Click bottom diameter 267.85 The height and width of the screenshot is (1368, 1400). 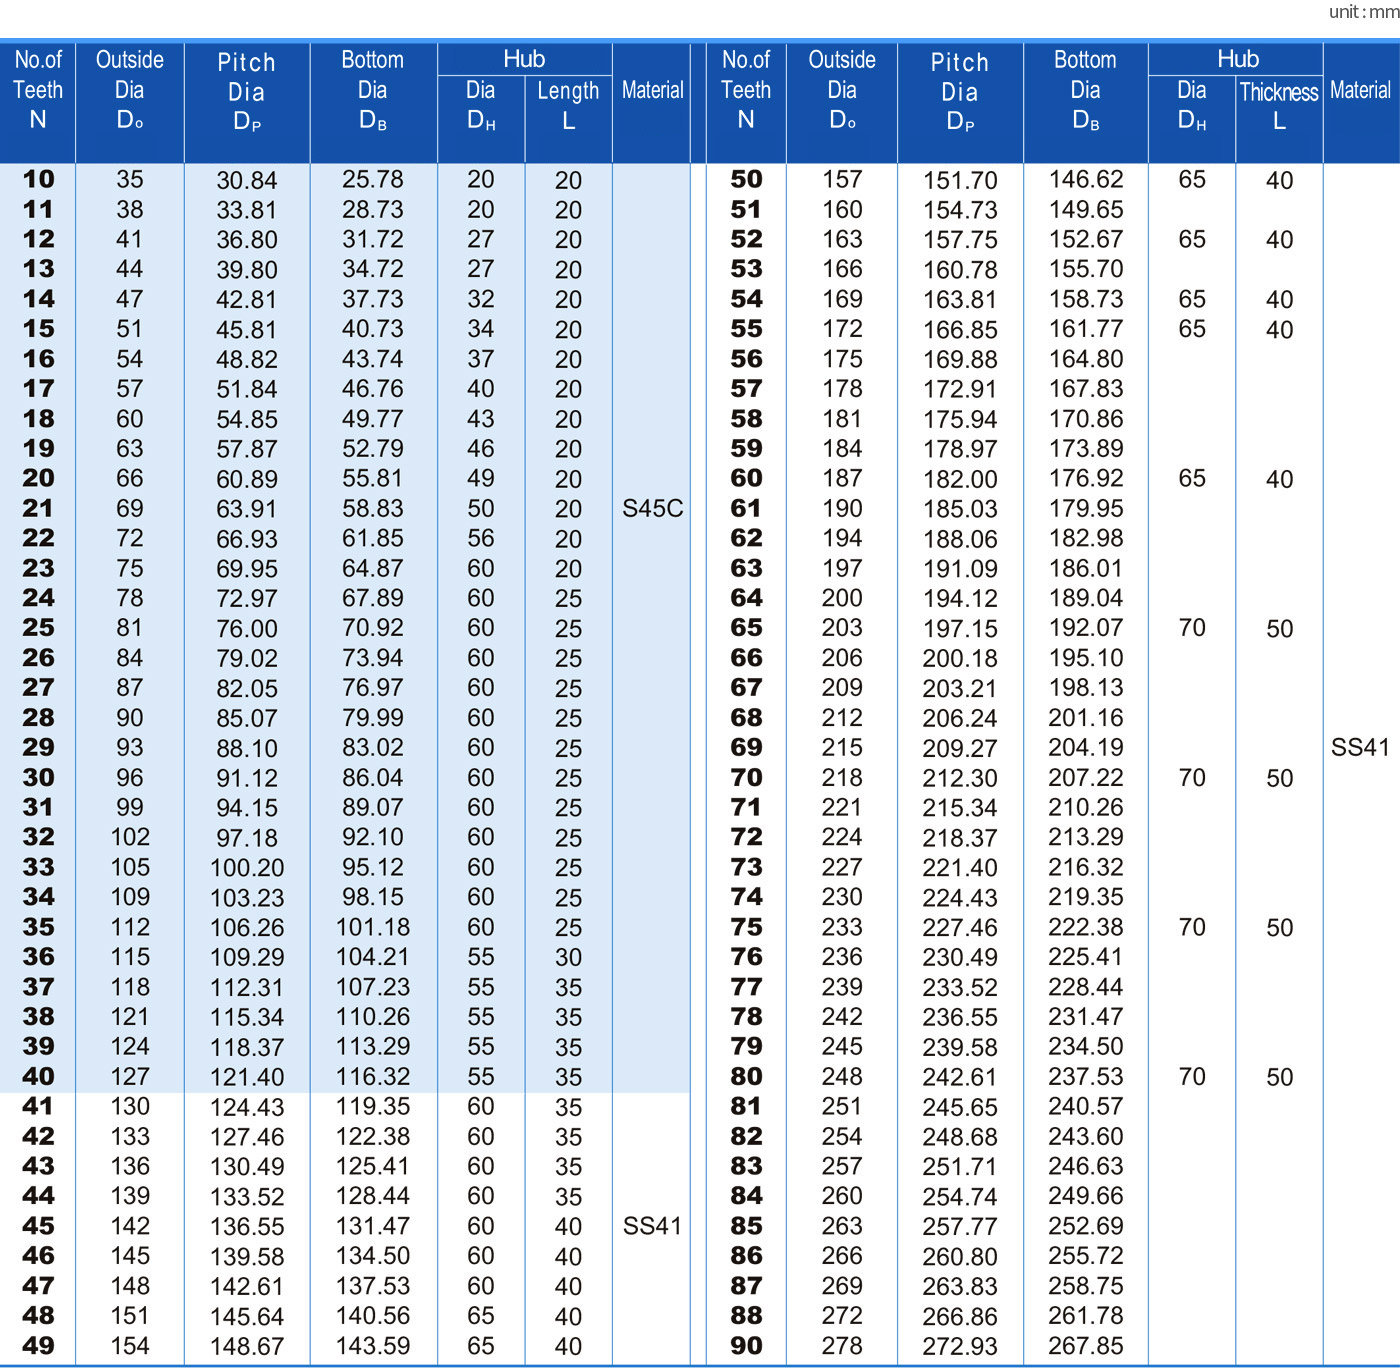pos(1086,1346)
